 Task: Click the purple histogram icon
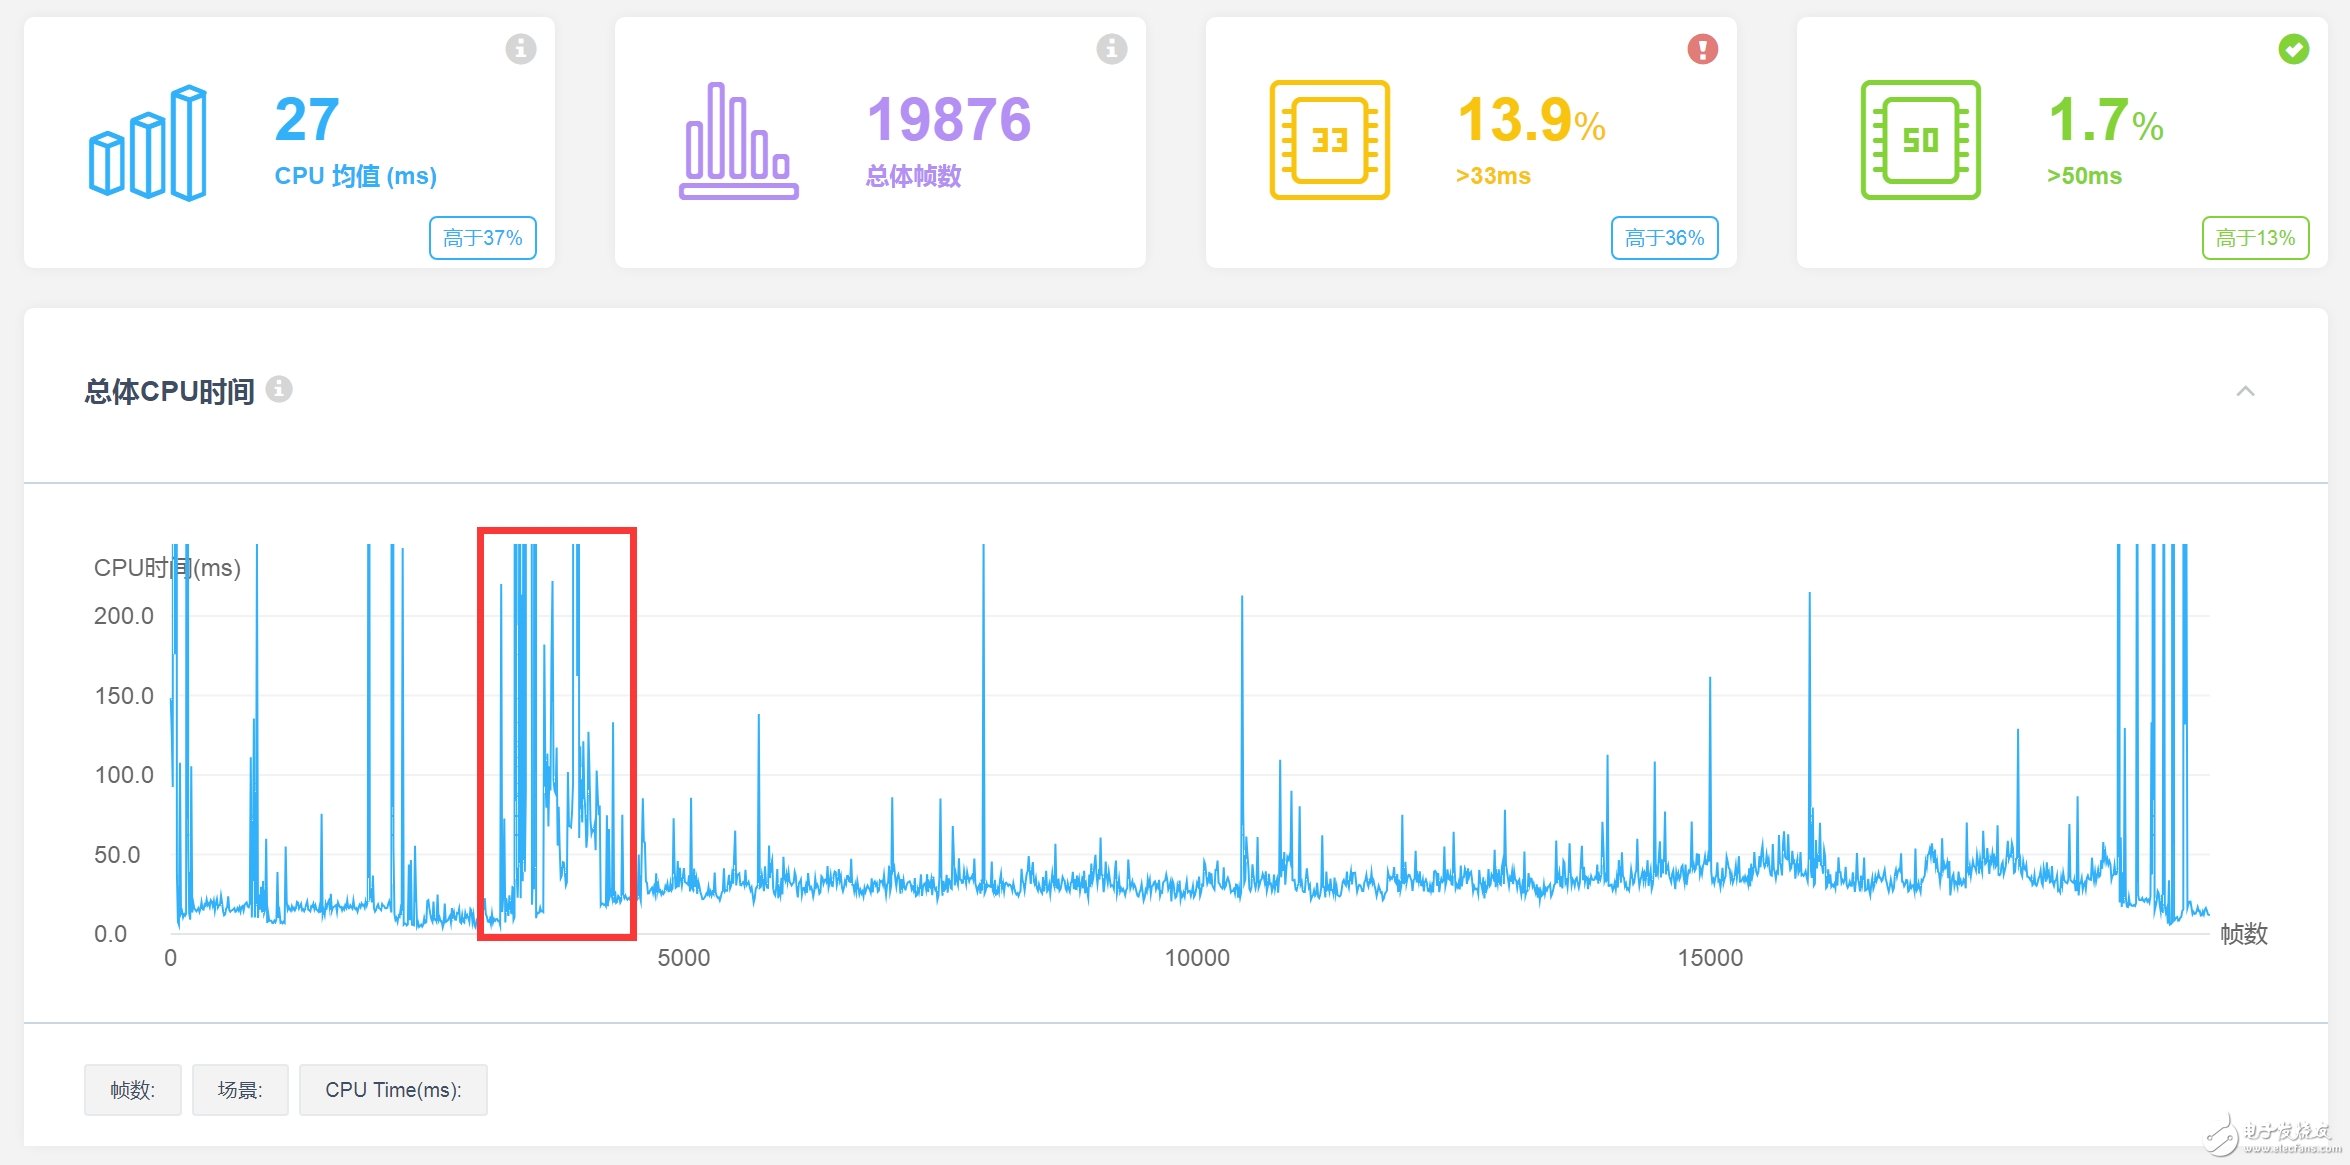point(738,142)
